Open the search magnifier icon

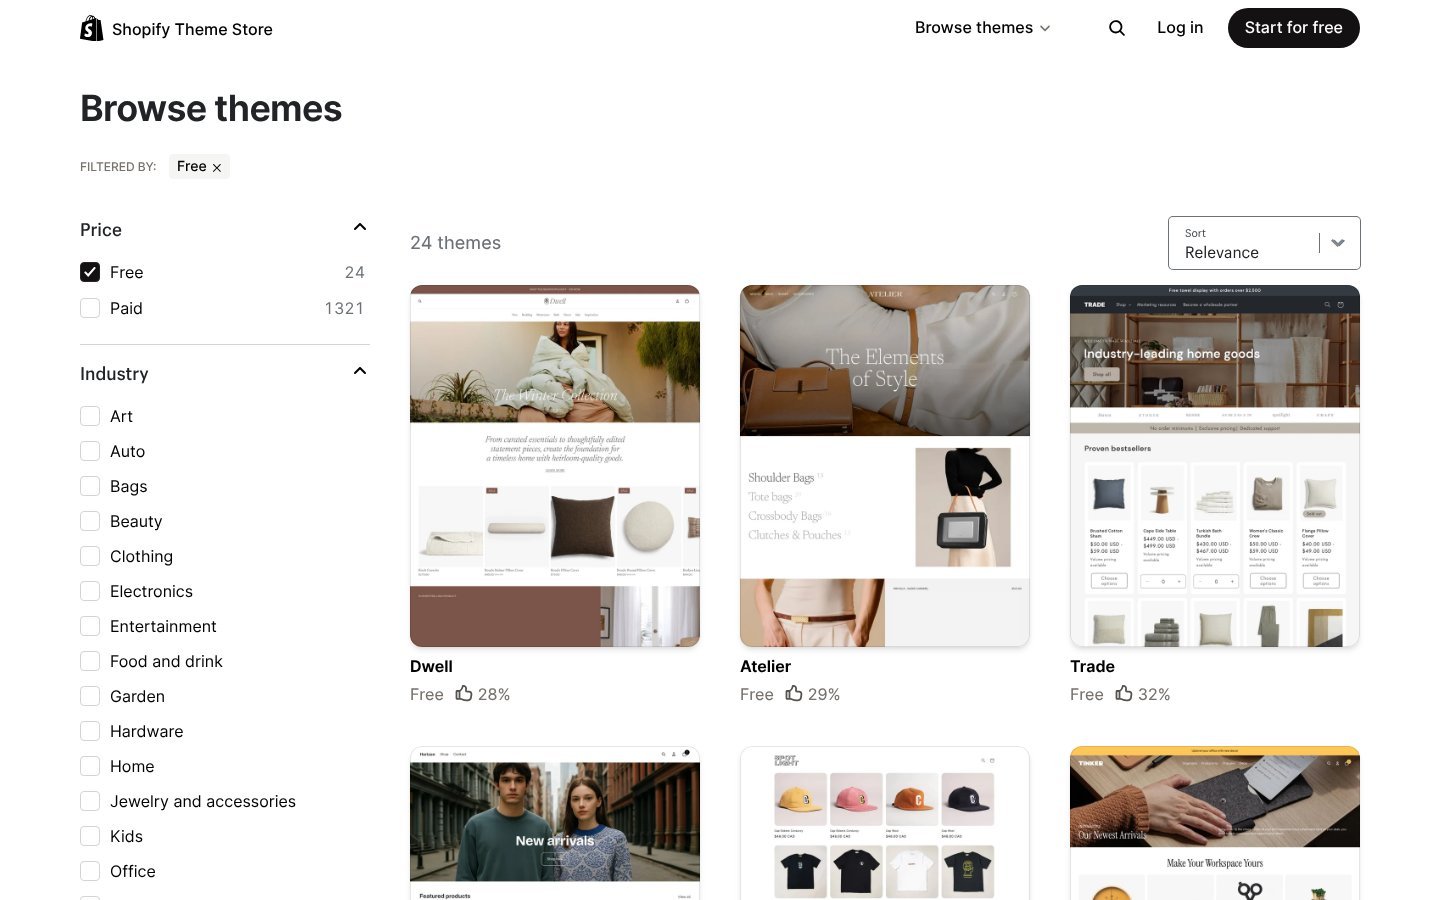1117,28
